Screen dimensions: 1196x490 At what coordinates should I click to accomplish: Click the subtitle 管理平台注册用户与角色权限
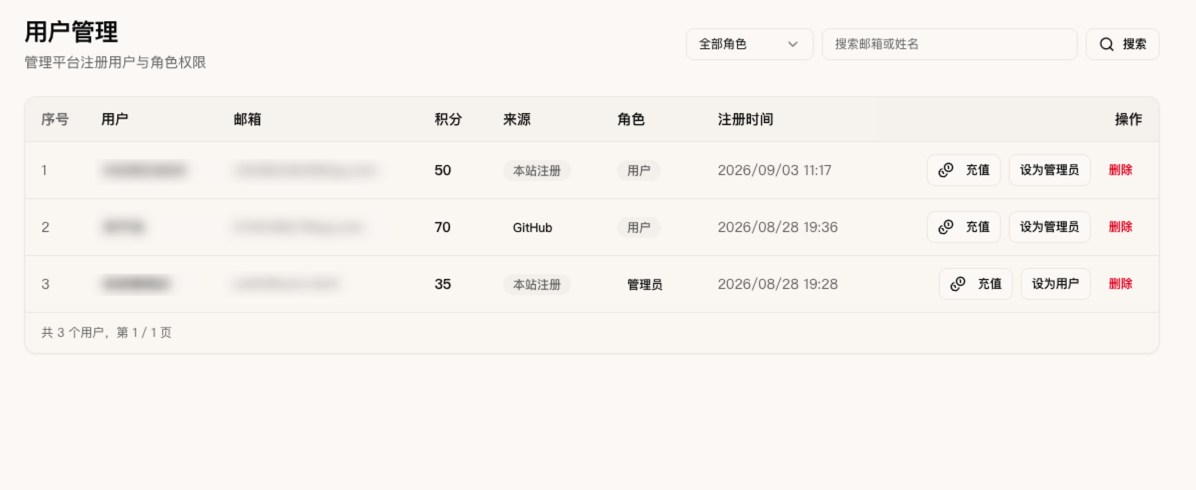coord(115,63)
